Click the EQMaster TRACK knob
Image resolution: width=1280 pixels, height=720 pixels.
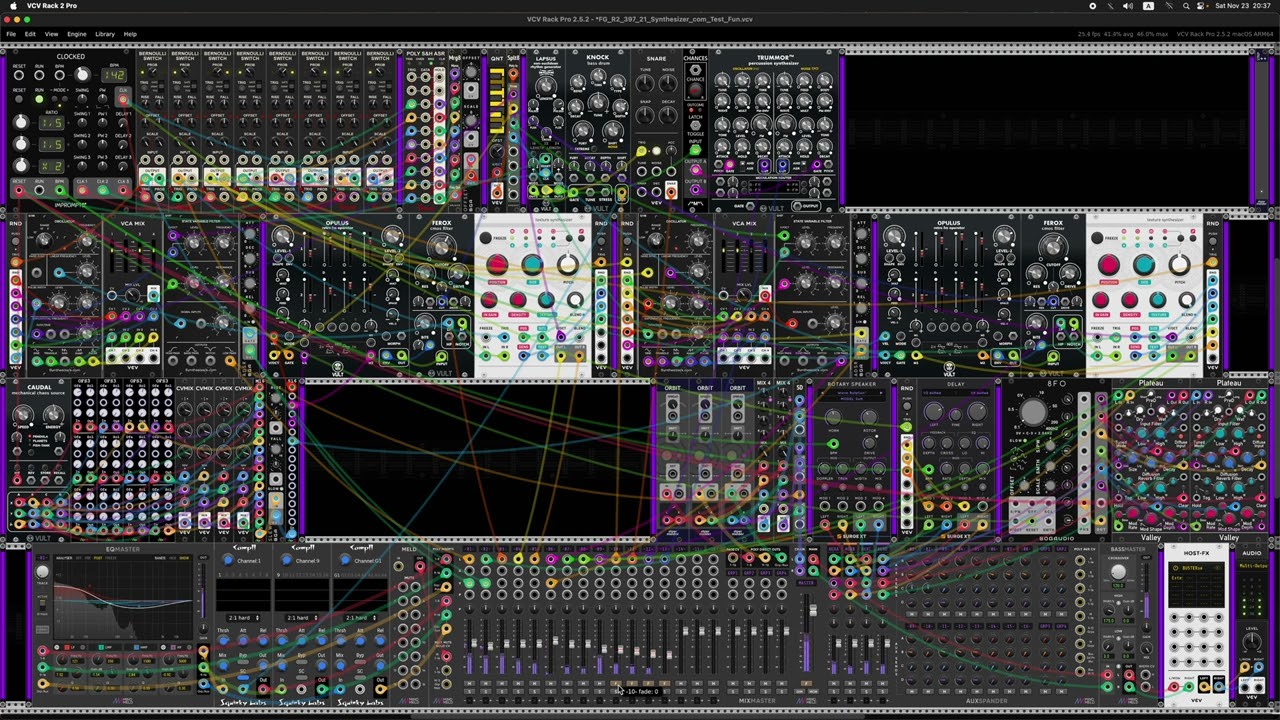coord(42,572)
